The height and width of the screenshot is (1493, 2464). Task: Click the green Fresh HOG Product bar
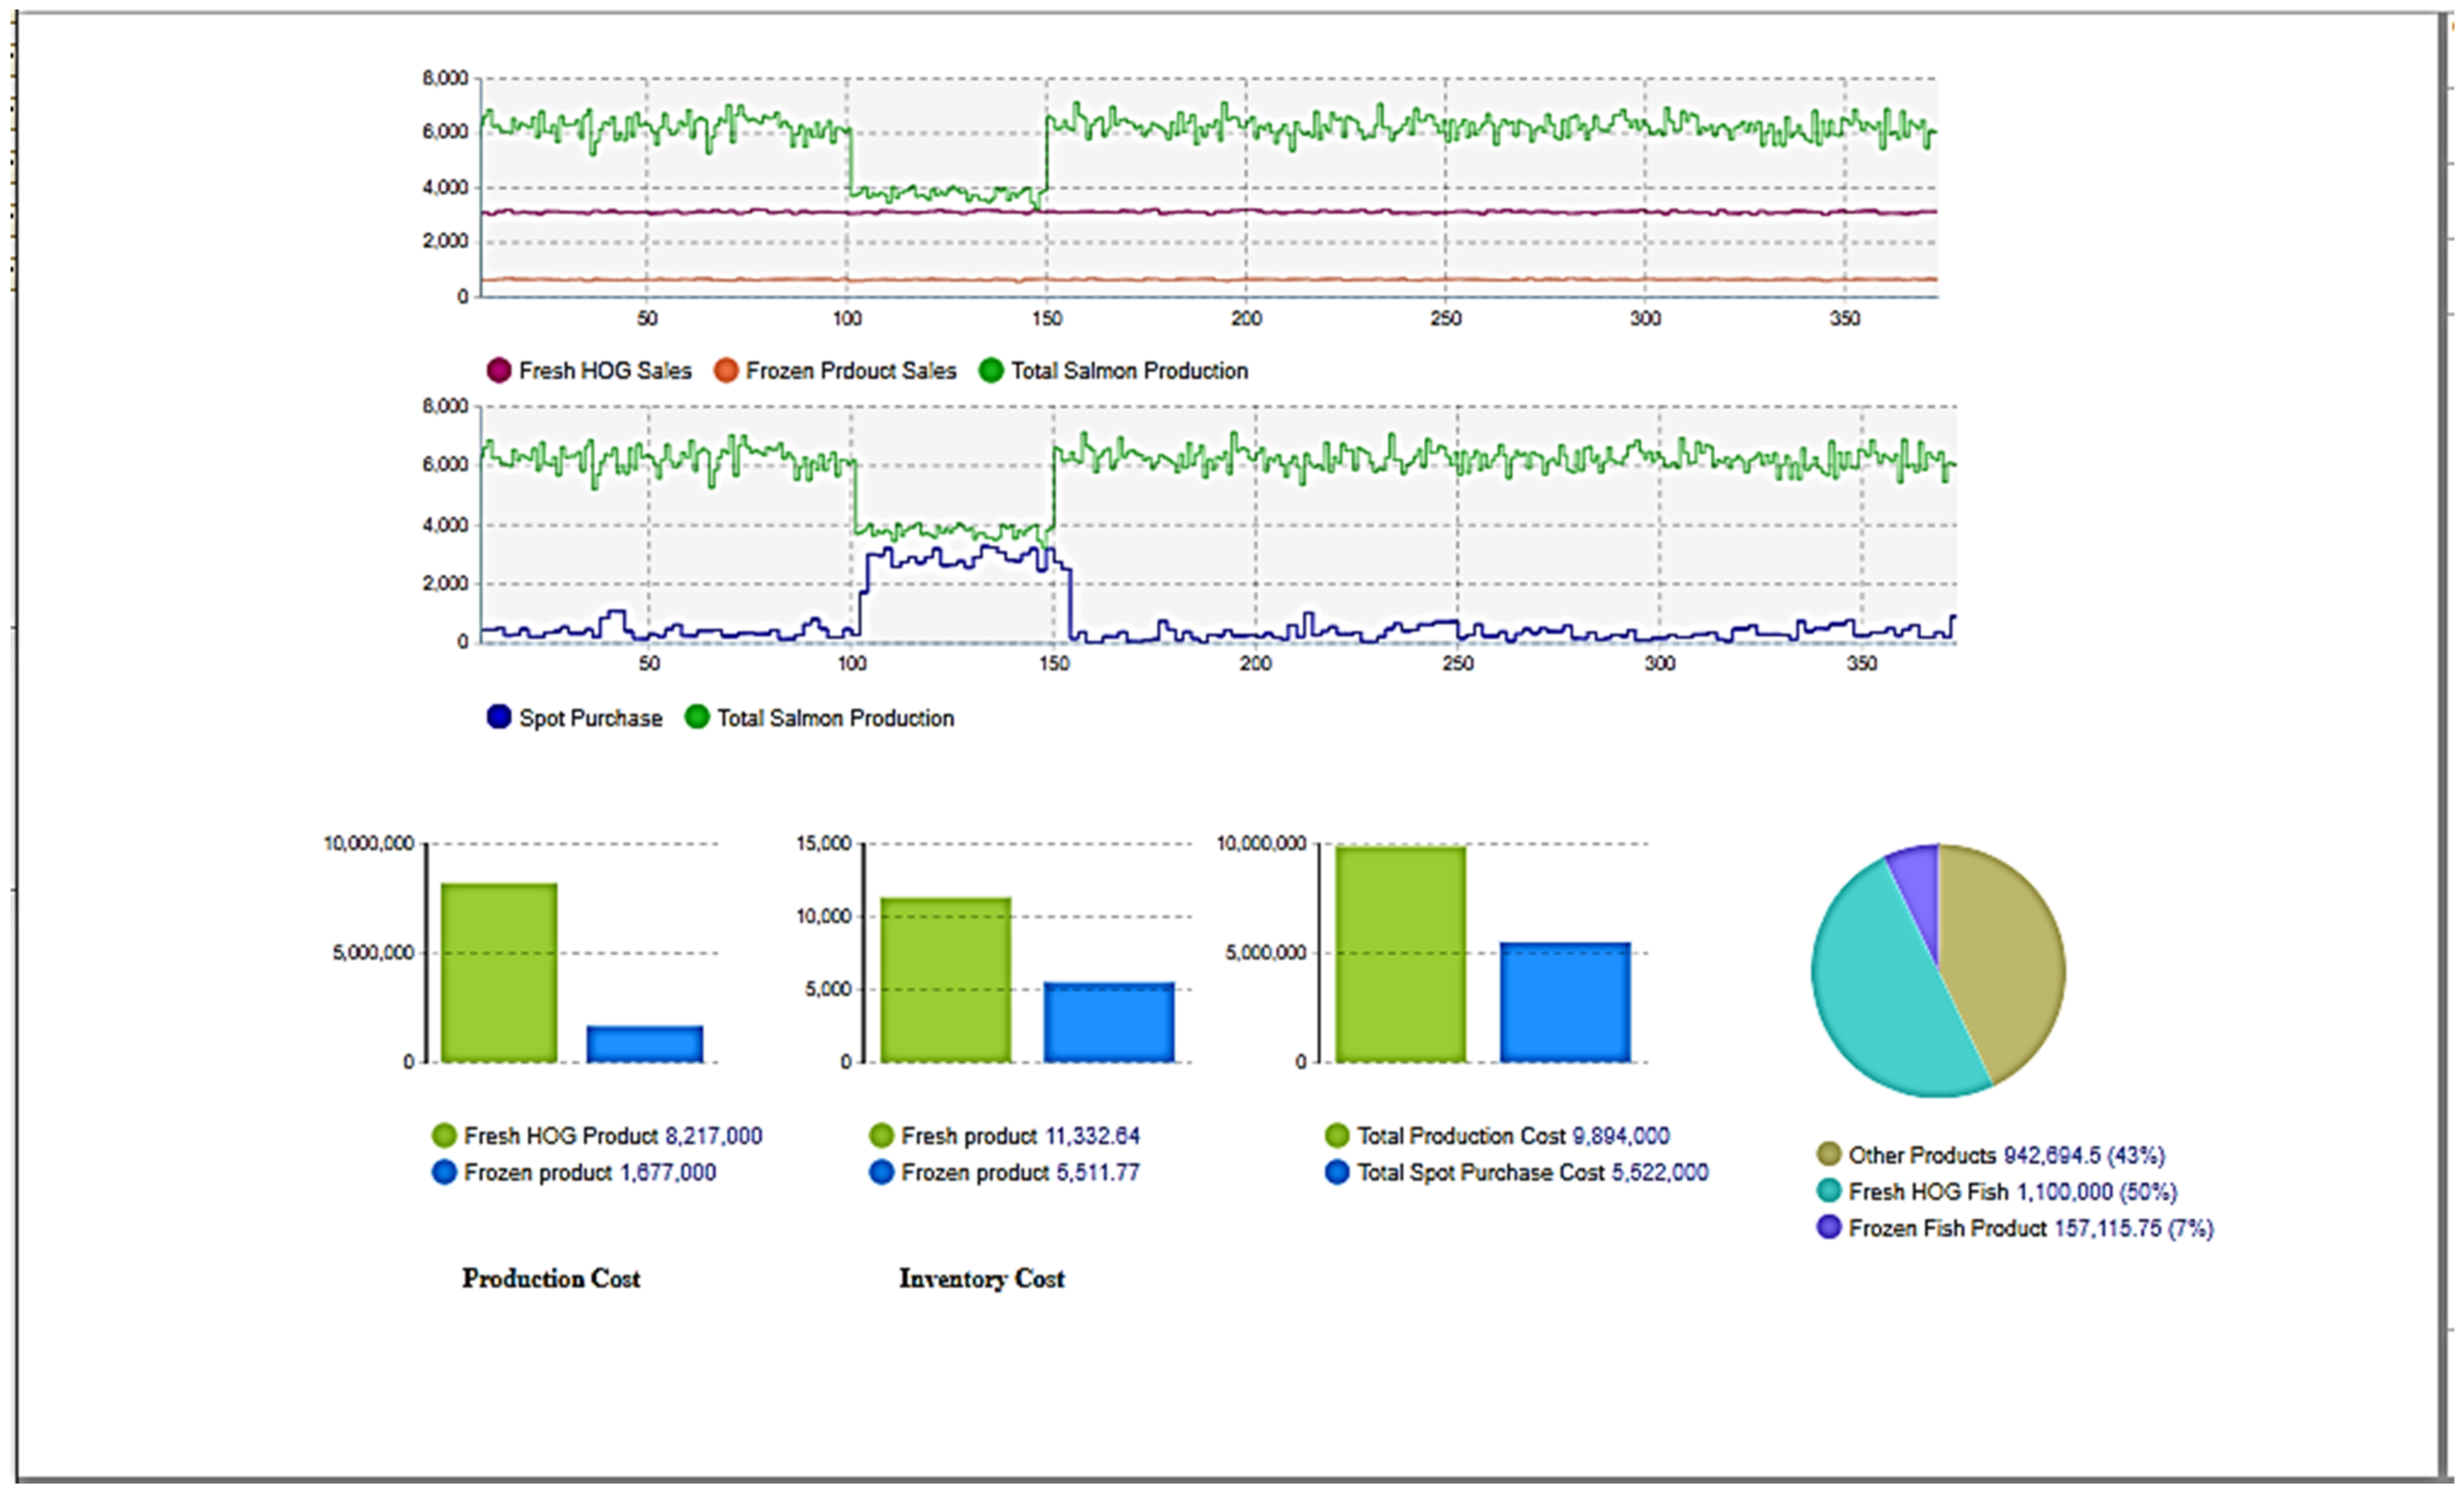[499, 972]
